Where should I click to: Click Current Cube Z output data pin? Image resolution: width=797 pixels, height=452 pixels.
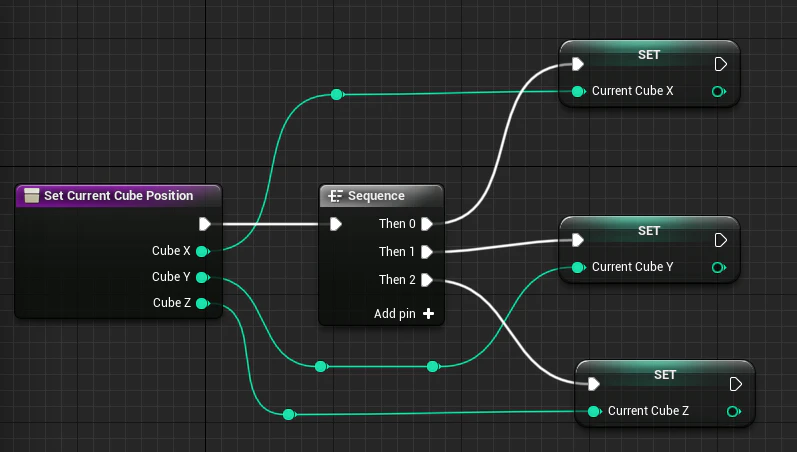click(733, 411)
